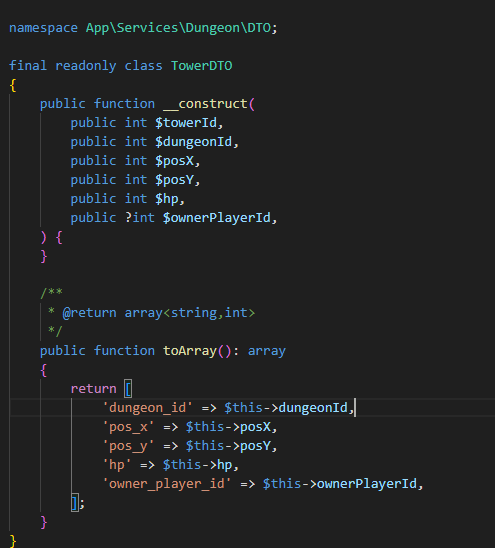
Task: Click the $posX constructor parameter
Action: click(174, 161)
